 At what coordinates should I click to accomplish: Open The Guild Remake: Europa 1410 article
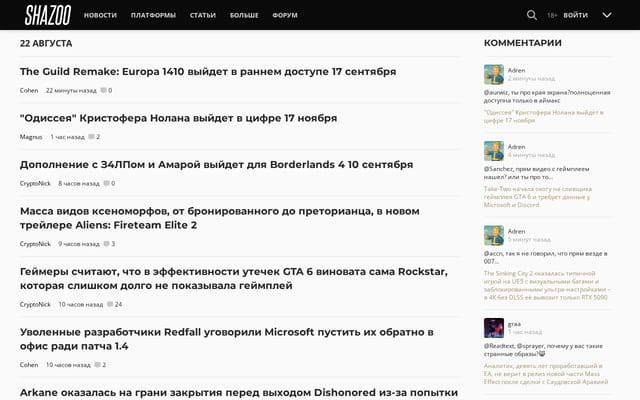[208, 71]
